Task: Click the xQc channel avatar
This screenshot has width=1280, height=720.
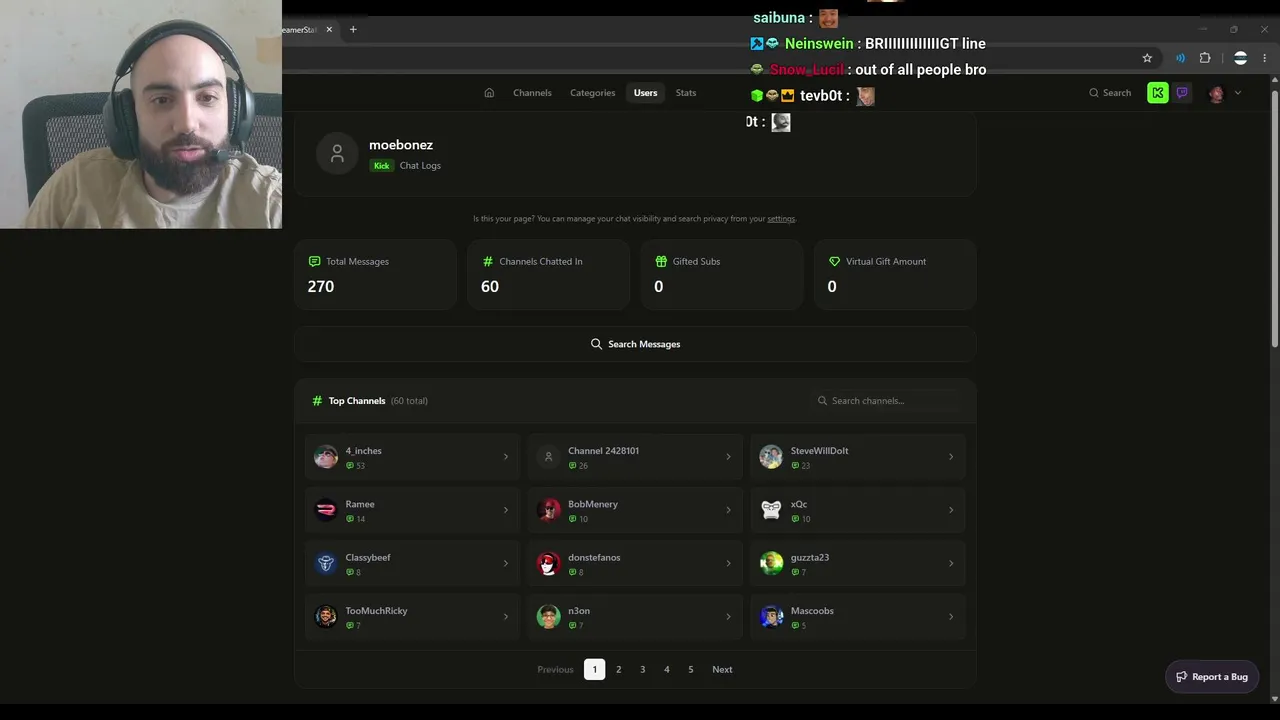Action: pyautogui.click(x=771, y=510)
